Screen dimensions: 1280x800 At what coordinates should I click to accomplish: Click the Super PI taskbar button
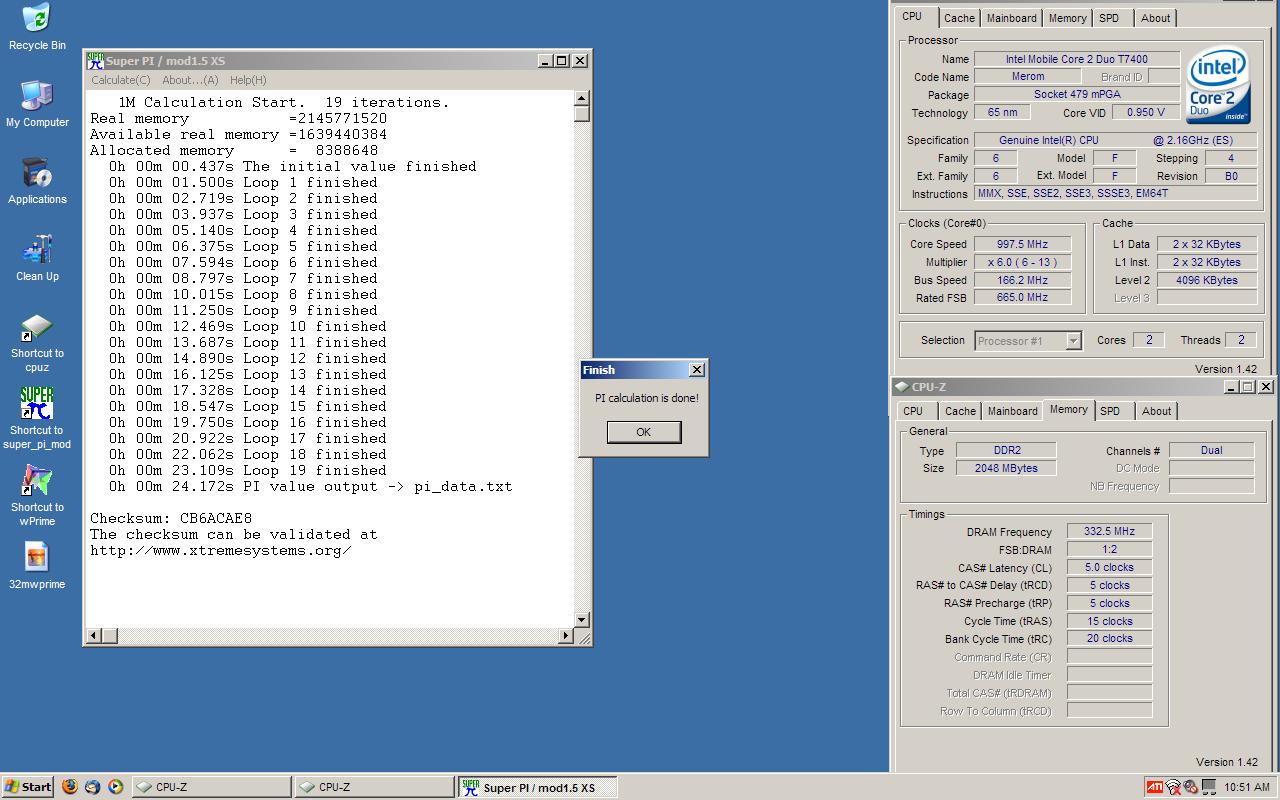pos(538,787)
